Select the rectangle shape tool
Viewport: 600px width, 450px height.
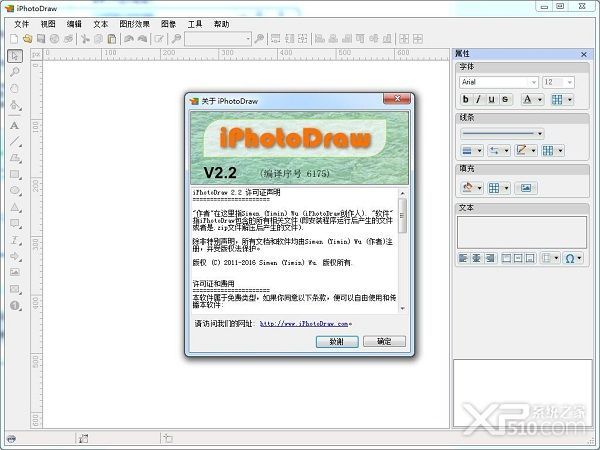[x=15, y=174]
